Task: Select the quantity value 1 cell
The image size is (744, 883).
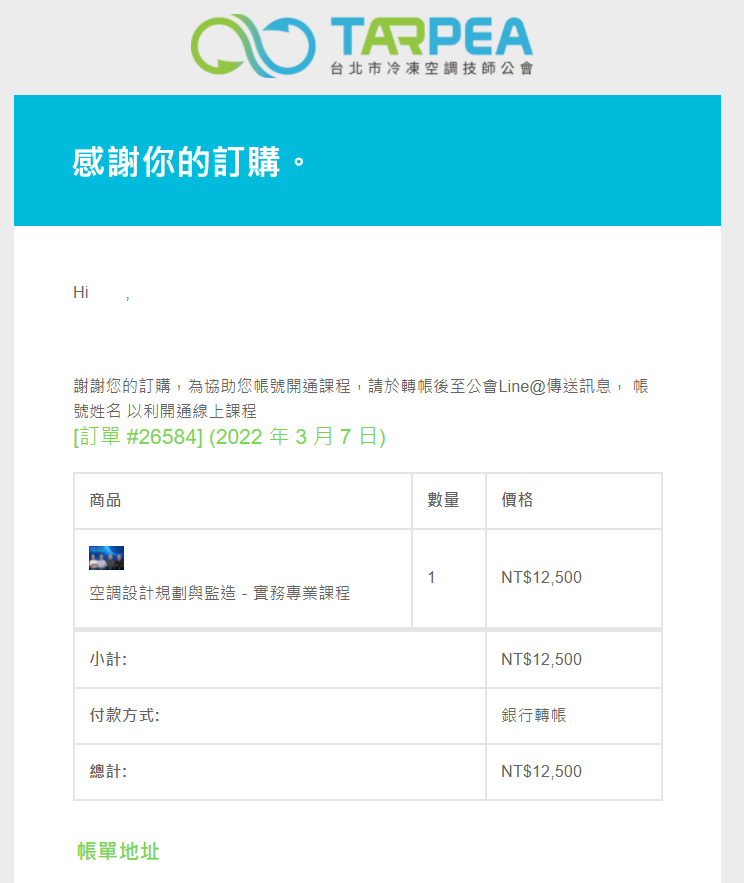Action: pos(449,578)
